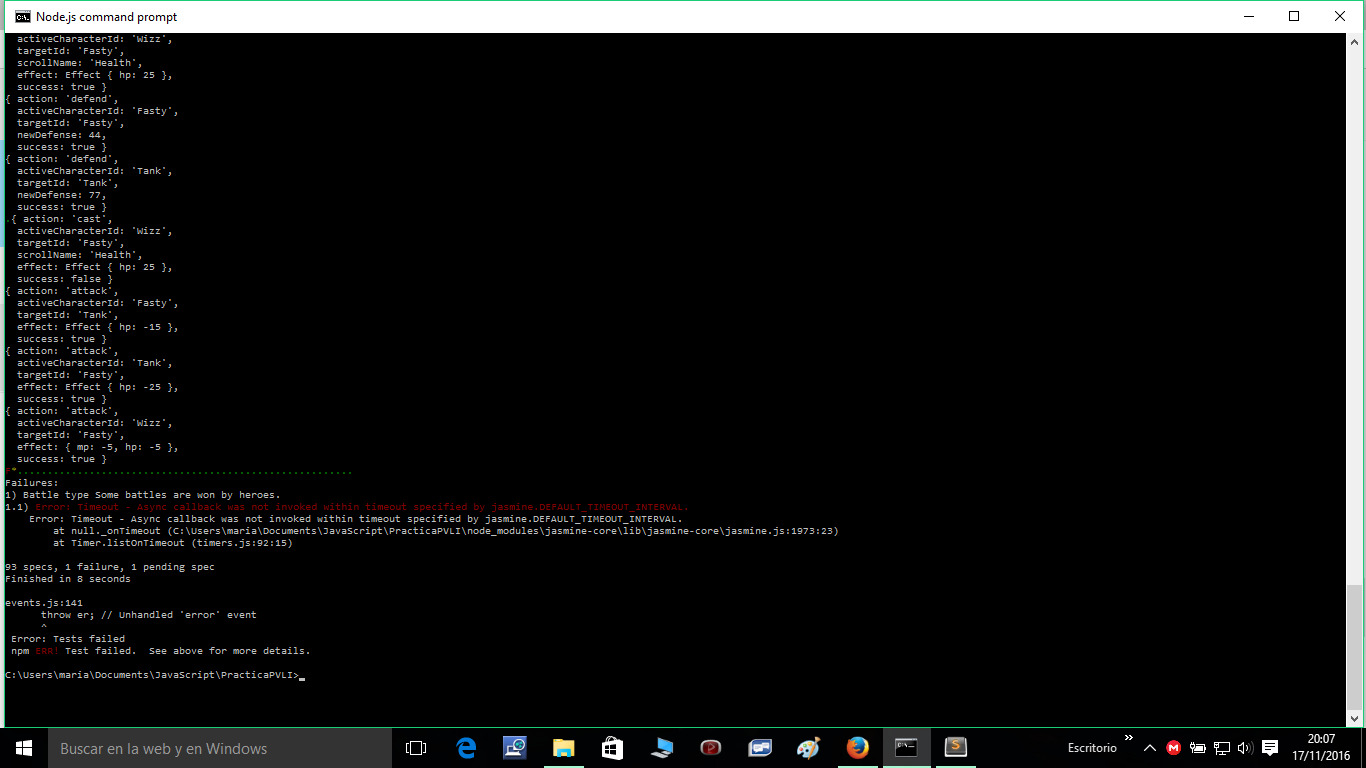Open File Explorer from the taskbar
The image size is (1366, 768).
click(564, 748)
